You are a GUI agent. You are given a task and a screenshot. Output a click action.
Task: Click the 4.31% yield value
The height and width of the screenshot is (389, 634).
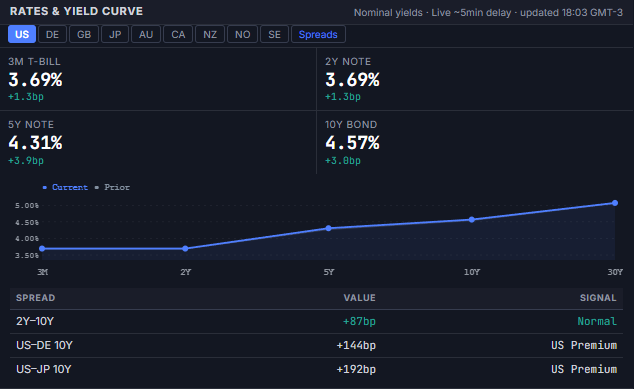coord(35,143)
